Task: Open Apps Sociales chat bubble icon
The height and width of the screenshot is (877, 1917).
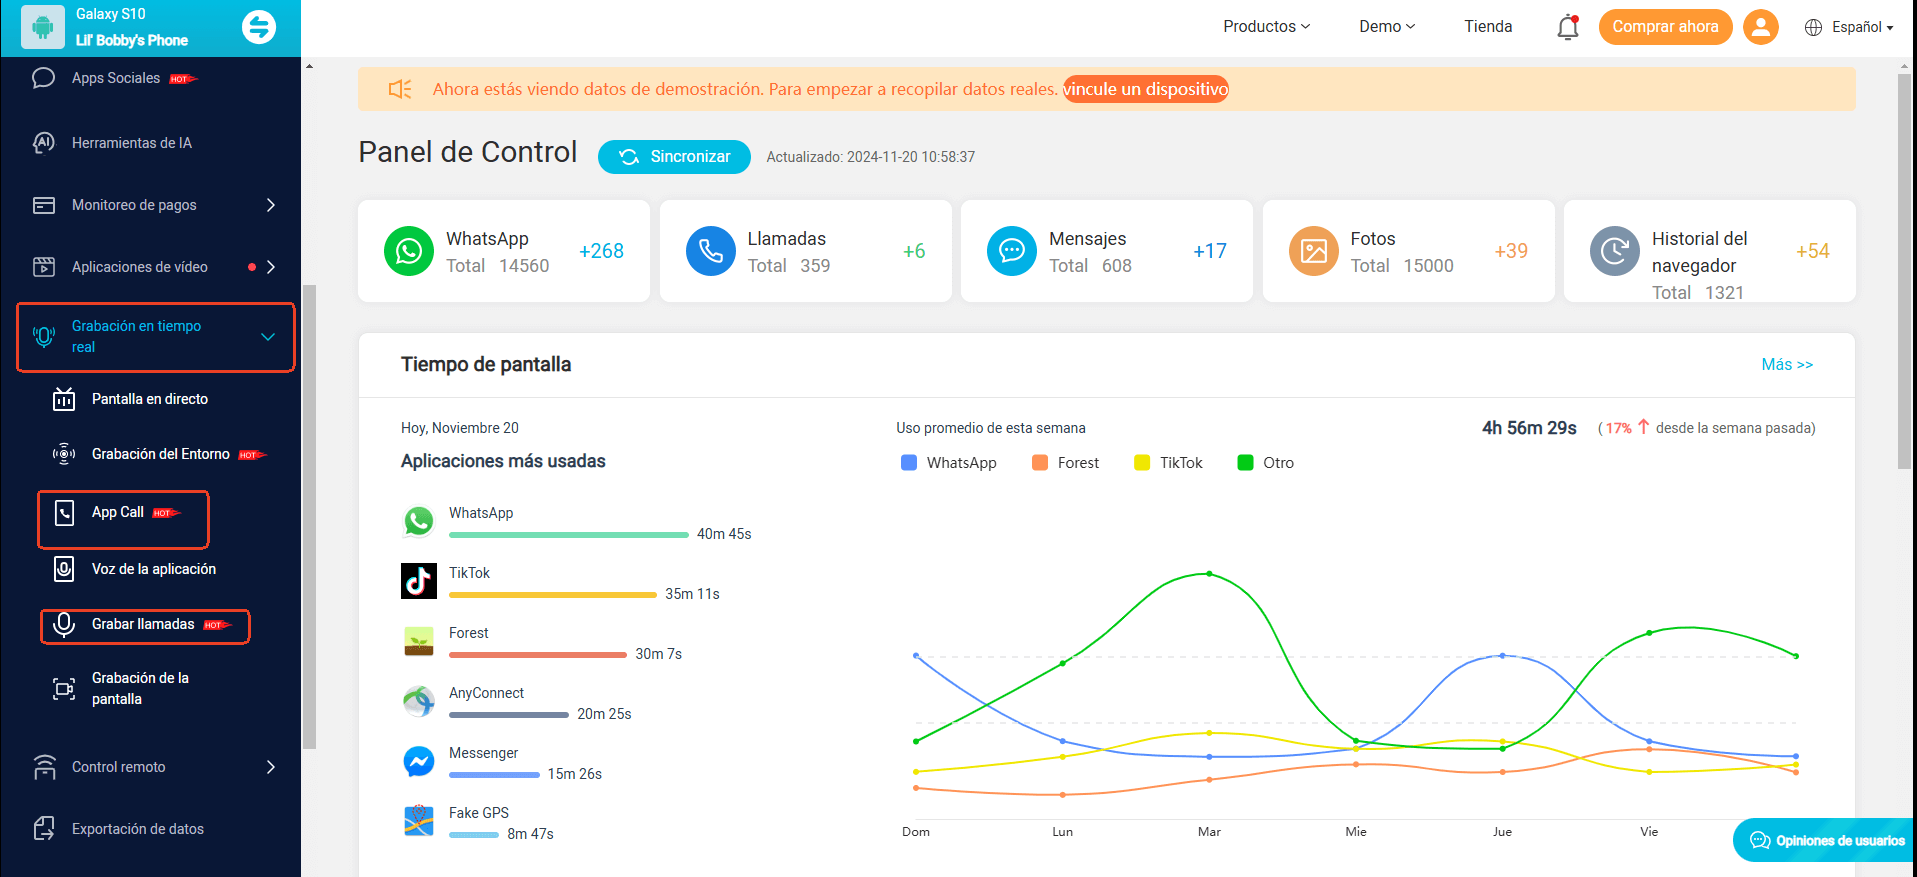Action: click(44, 78)
